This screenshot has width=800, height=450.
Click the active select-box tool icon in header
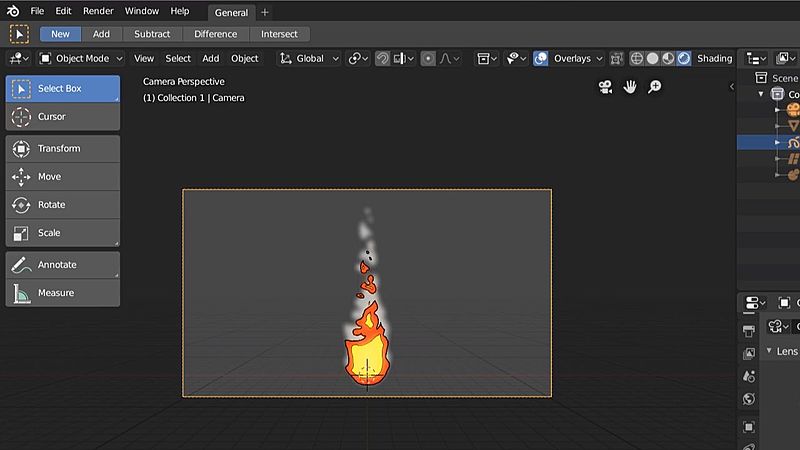19,34
